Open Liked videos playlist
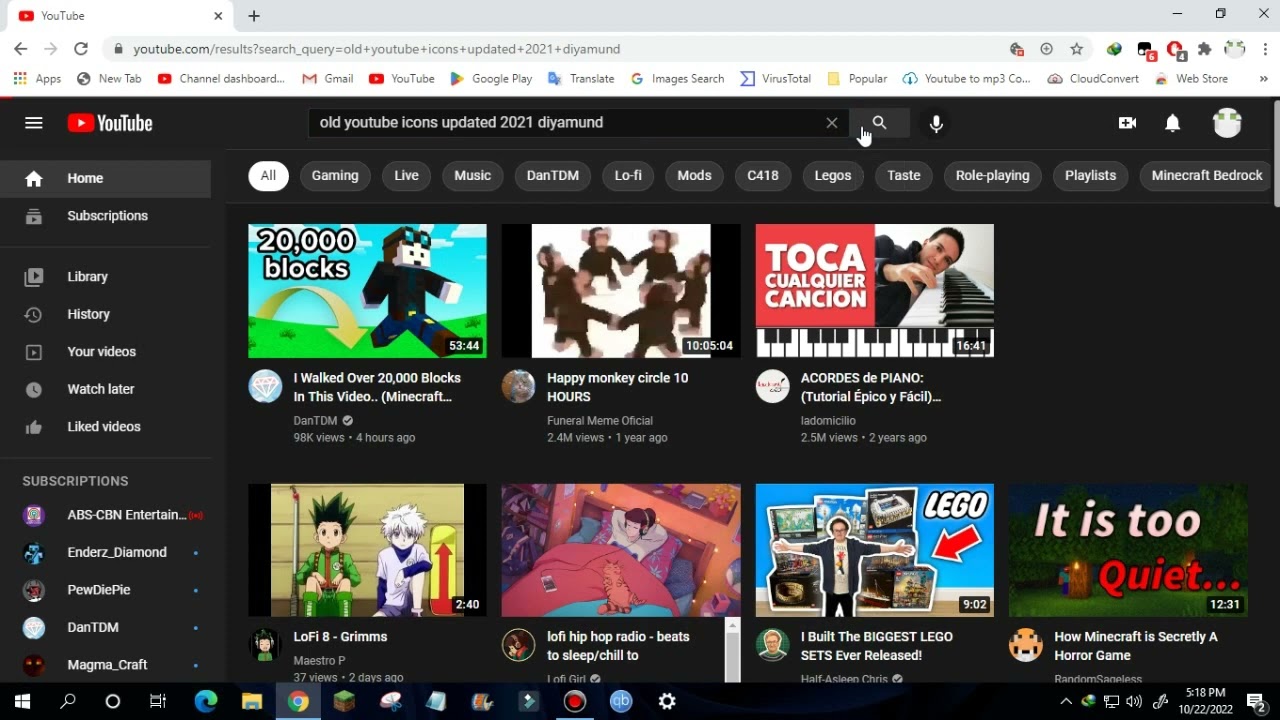The height and width of the screenshot is (720, 1280). [105, 427]
